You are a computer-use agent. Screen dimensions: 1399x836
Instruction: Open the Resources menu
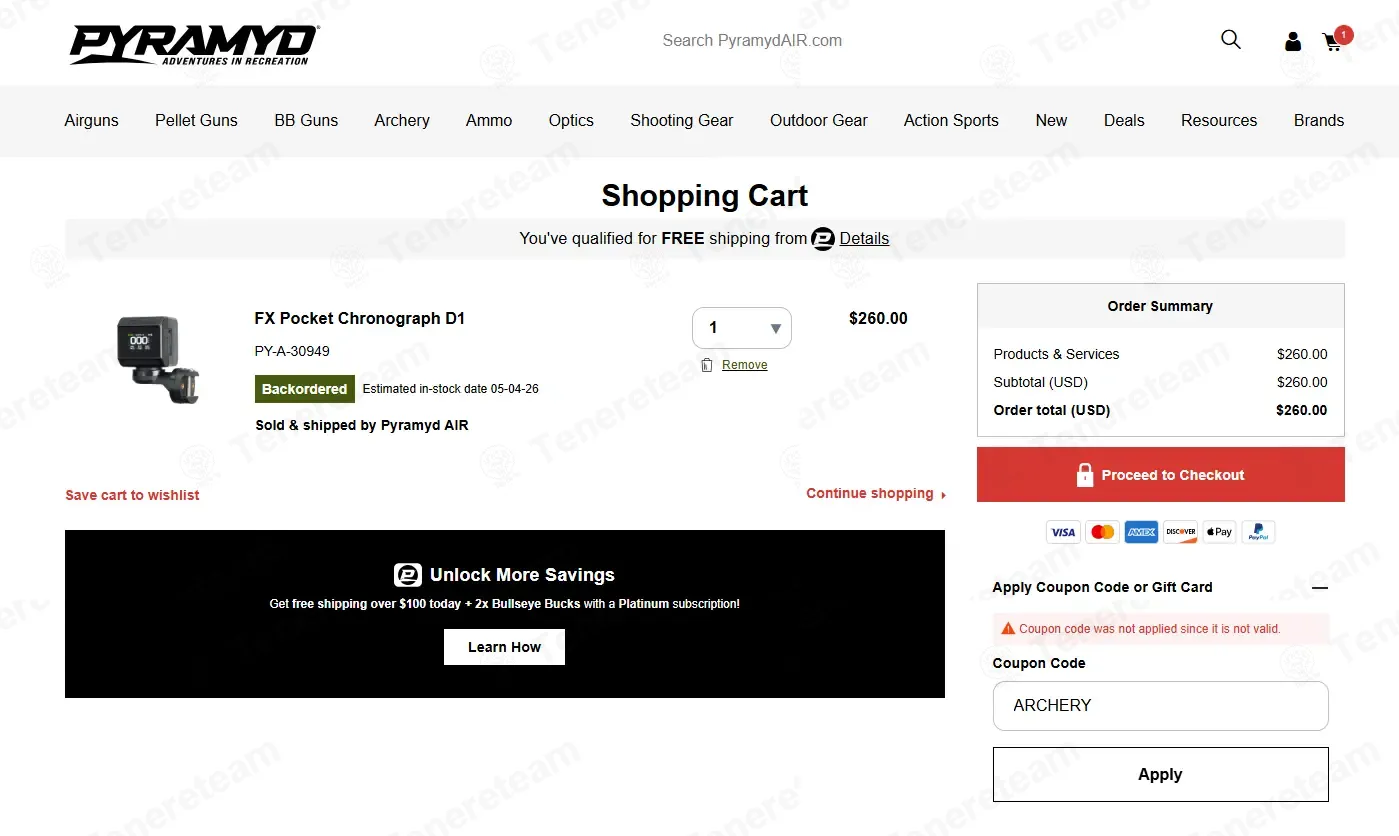1219,120
